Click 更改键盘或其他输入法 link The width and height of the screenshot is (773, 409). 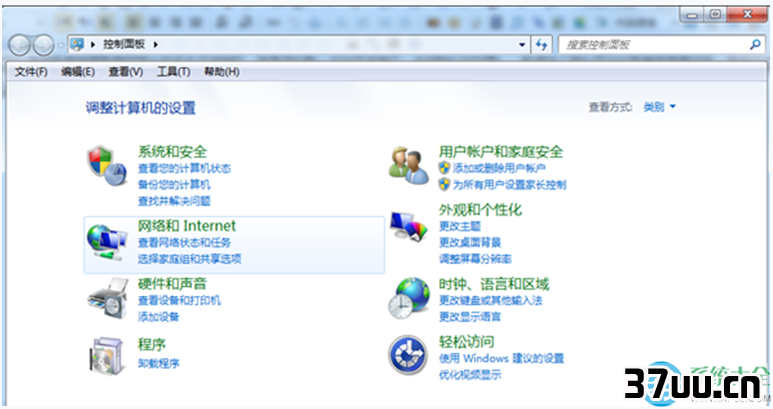click(x=491, y=300)
